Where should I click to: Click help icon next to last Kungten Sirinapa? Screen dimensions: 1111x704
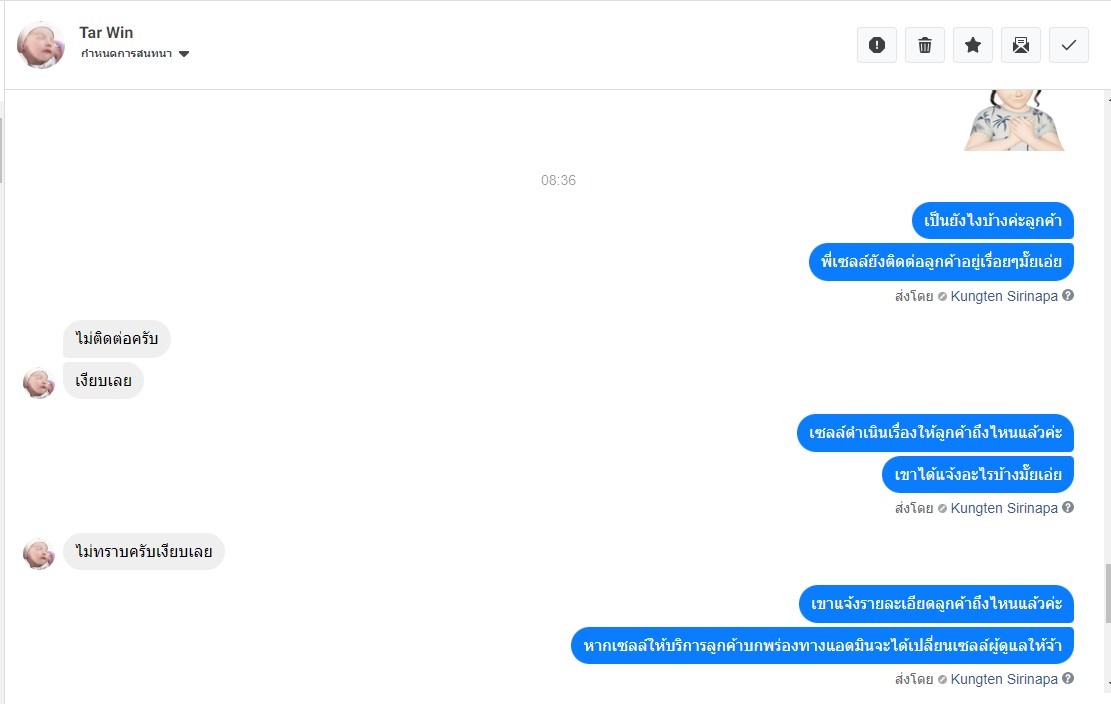coord(1068,678)
